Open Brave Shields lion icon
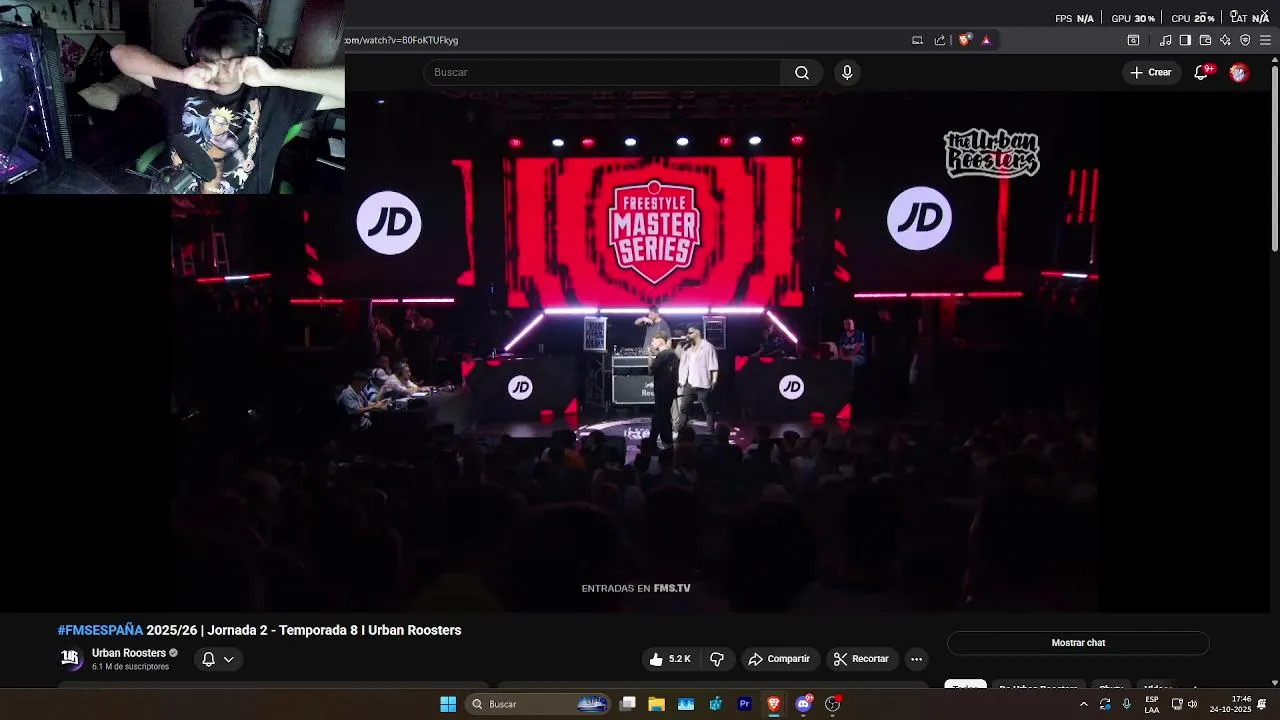 [x=964, y=40]
